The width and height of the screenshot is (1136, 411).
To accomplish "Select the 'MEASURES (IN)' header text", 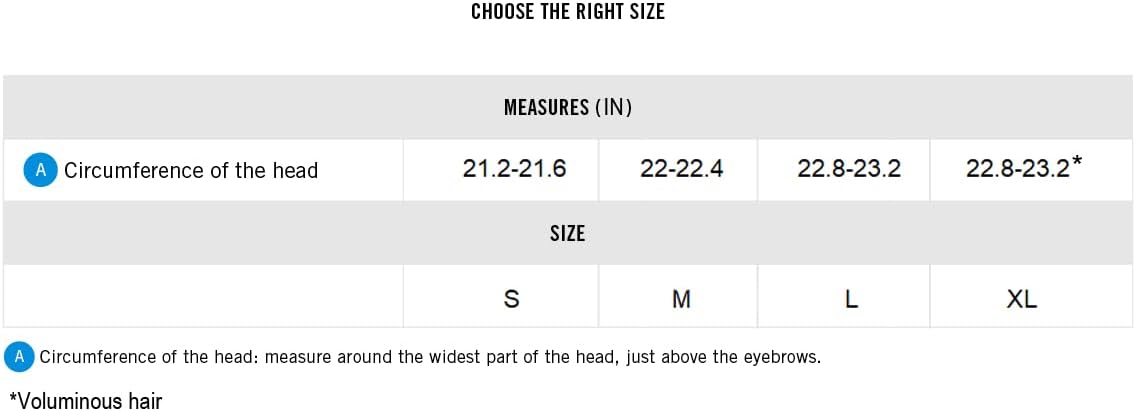I will coord(567,107).
